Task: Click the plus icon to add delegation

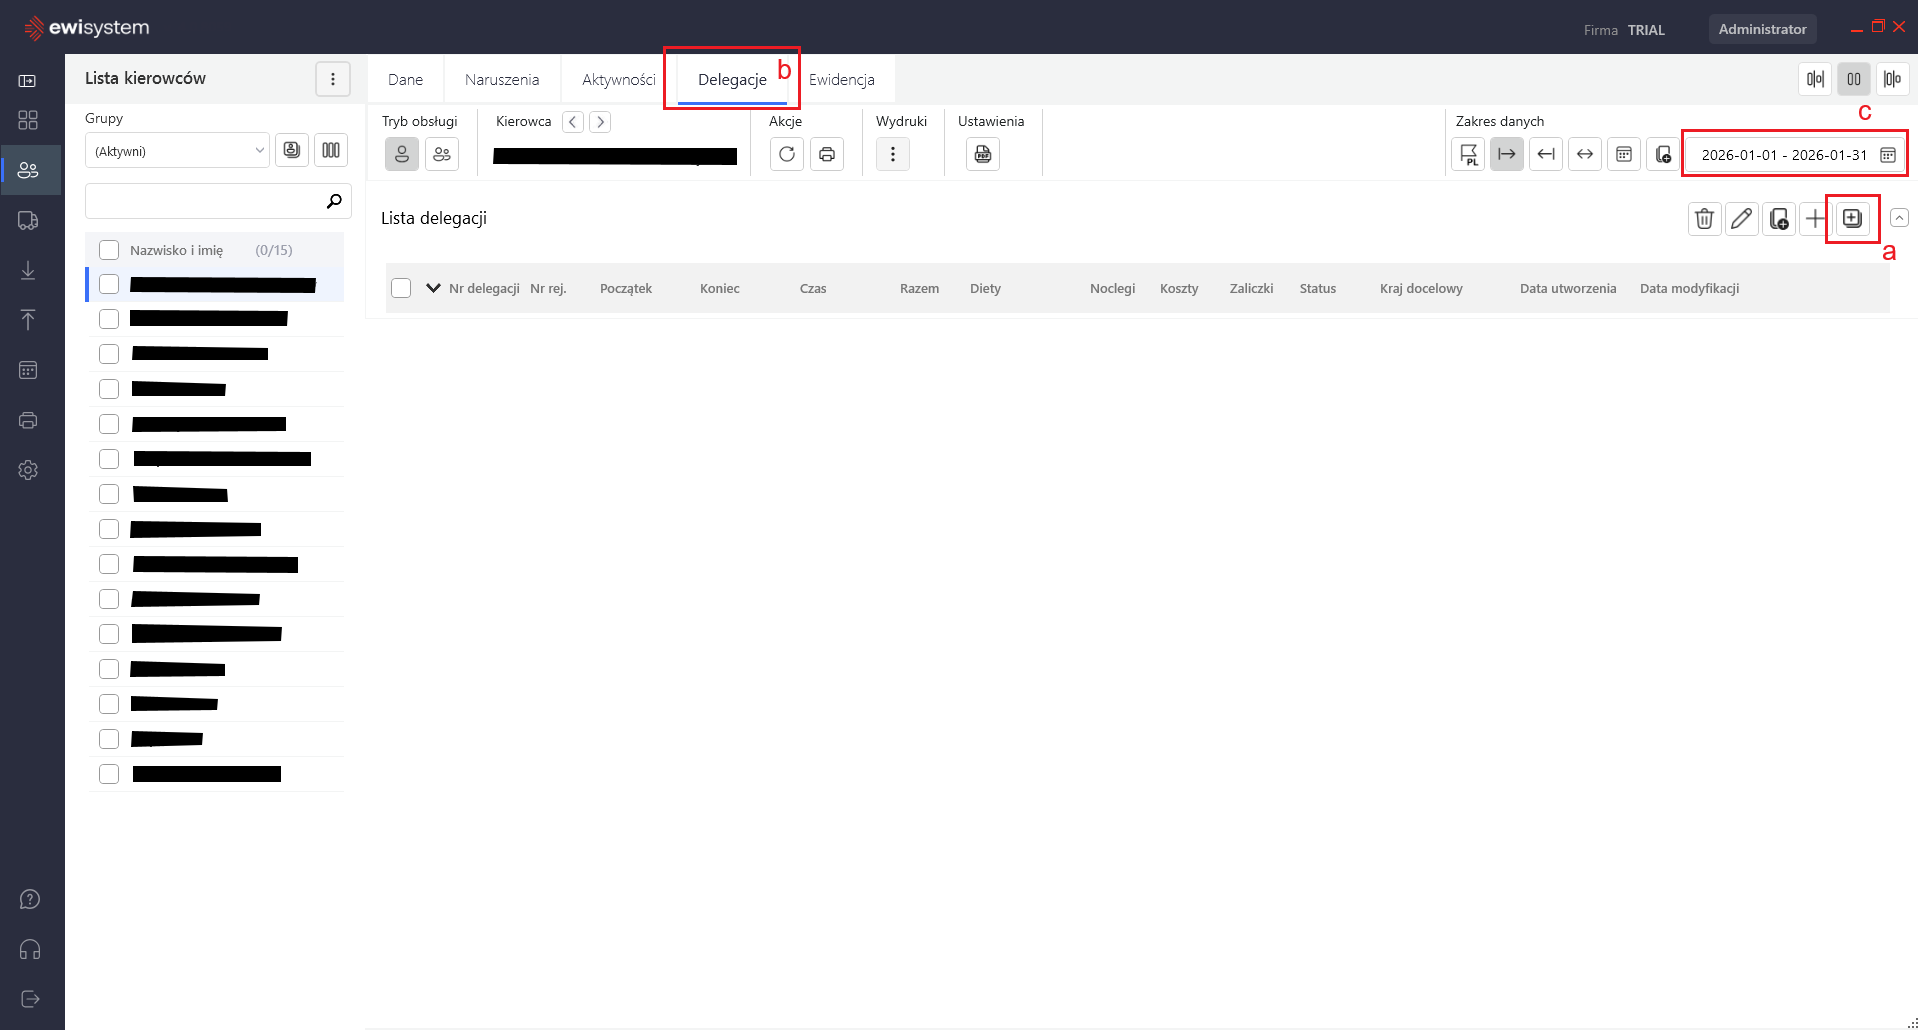Action: point(1814,219)
